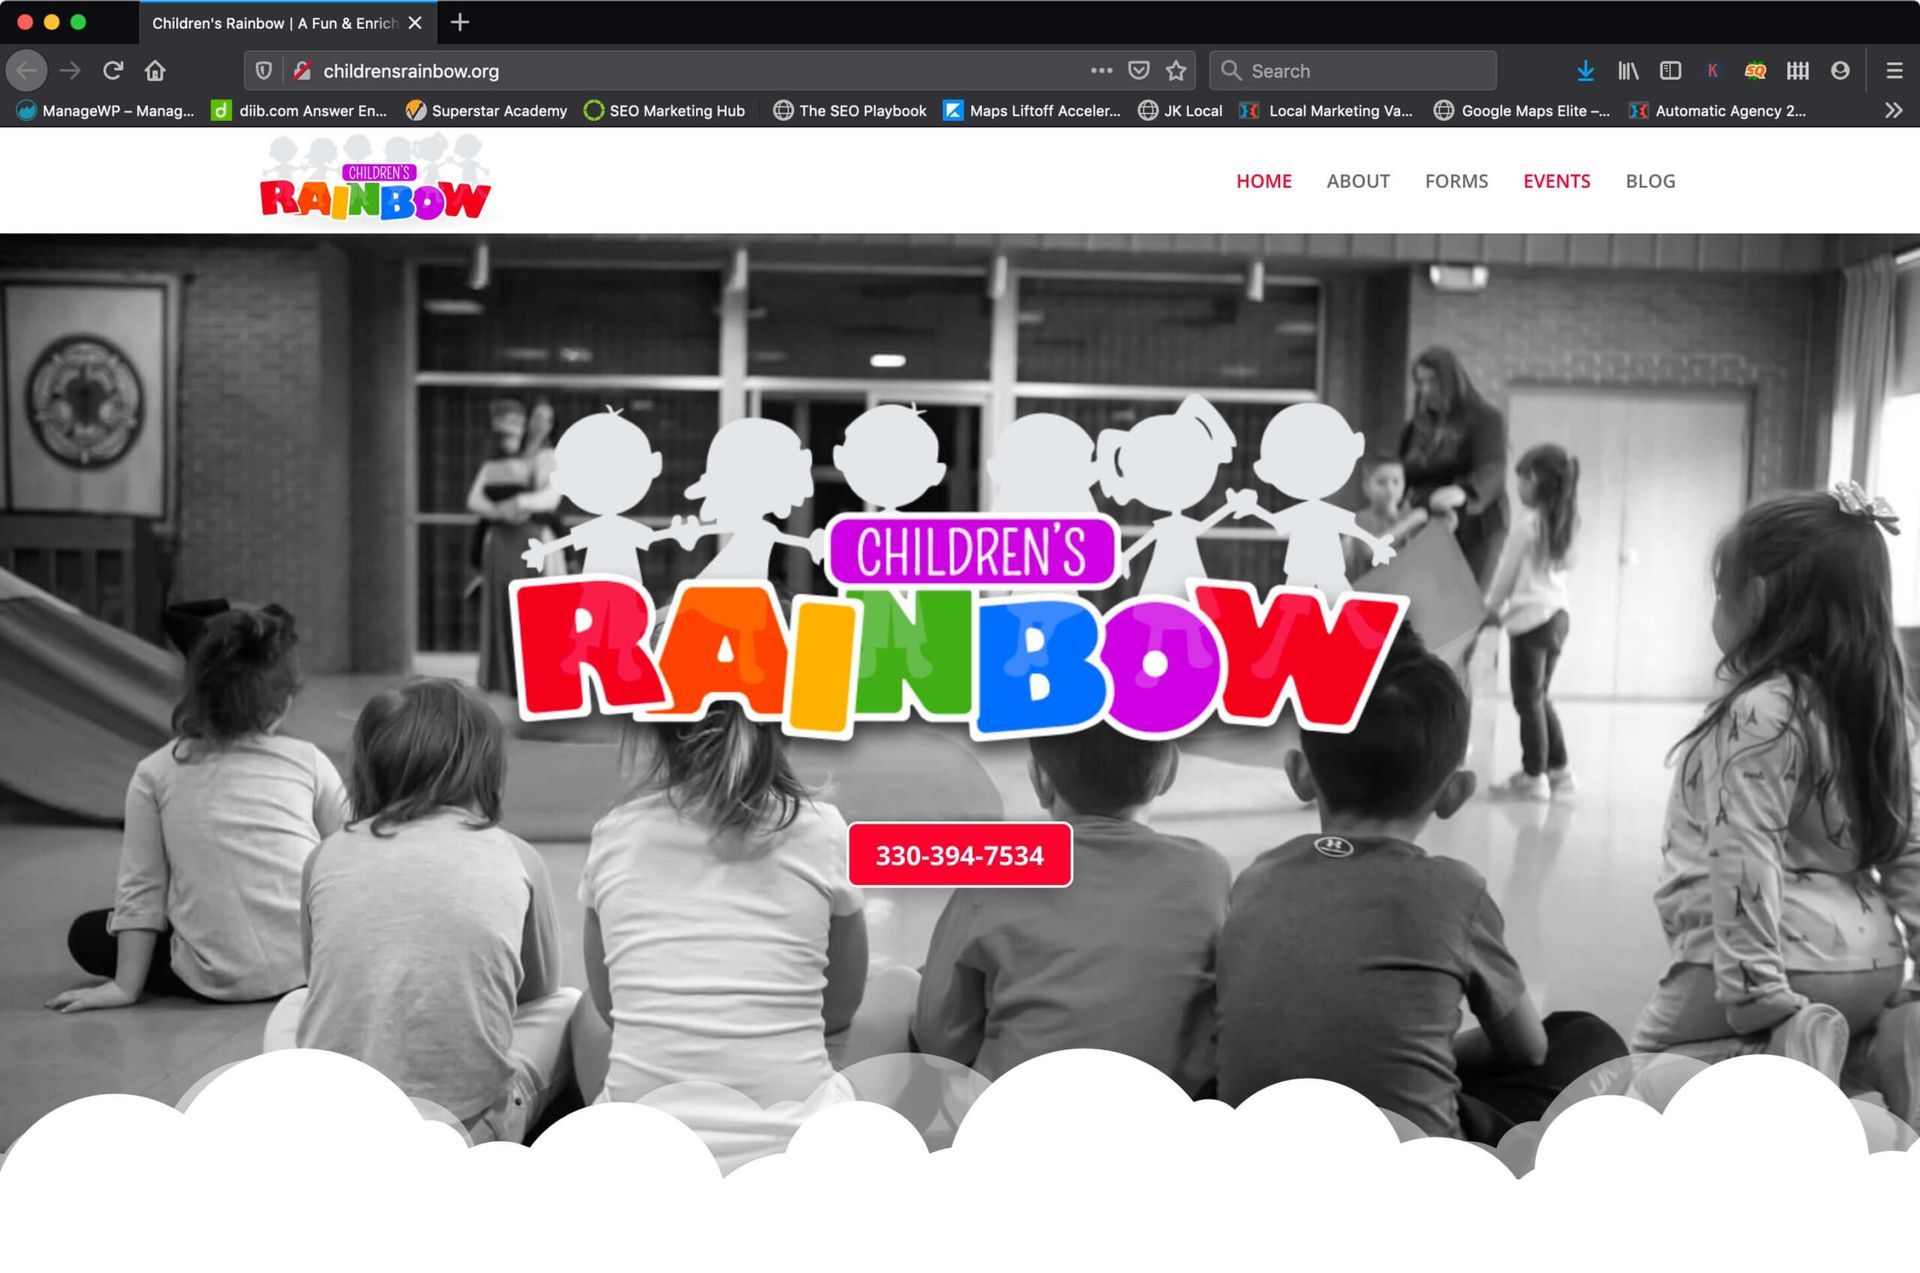This screenshot has width=1920, height=1273.
Task: Click the red macOS close window button
Action: (25, 22)
